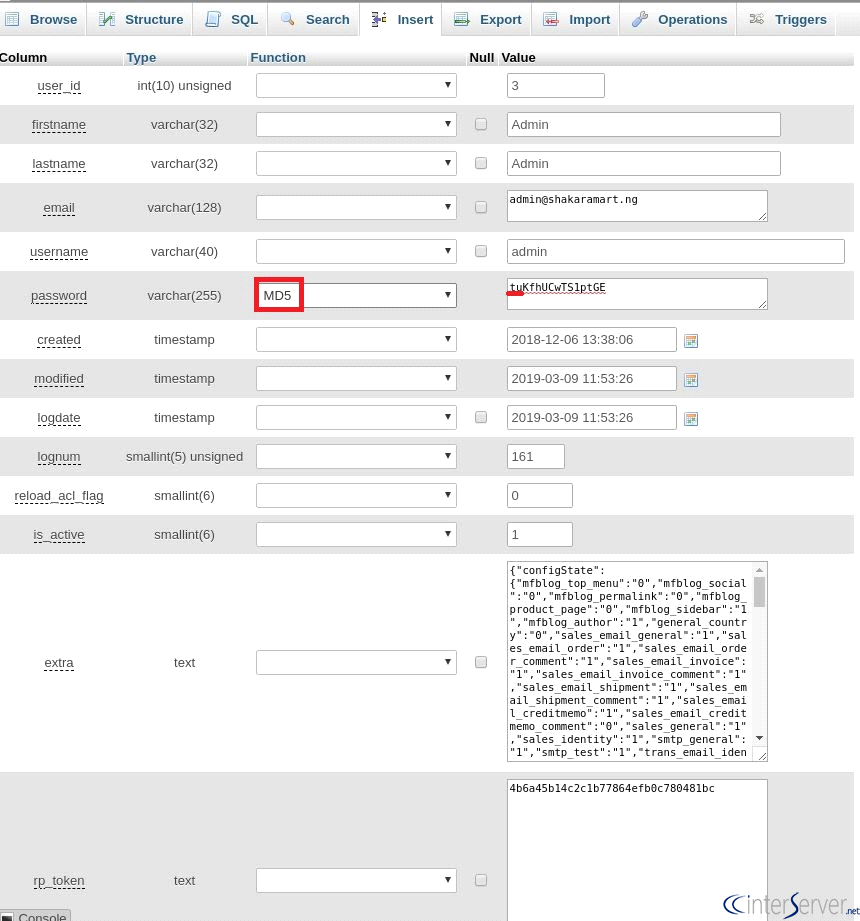The width and height of the screenshot is (860, 921).
Task: Open the function selector for the extra column
Action: [355, 662]
